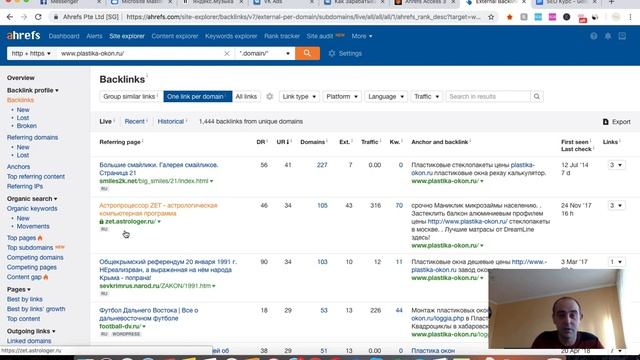Open the *.domain/* mode dropdown
Image resolution: width=640 pixels, height=360 pixels.
point(264,53)
